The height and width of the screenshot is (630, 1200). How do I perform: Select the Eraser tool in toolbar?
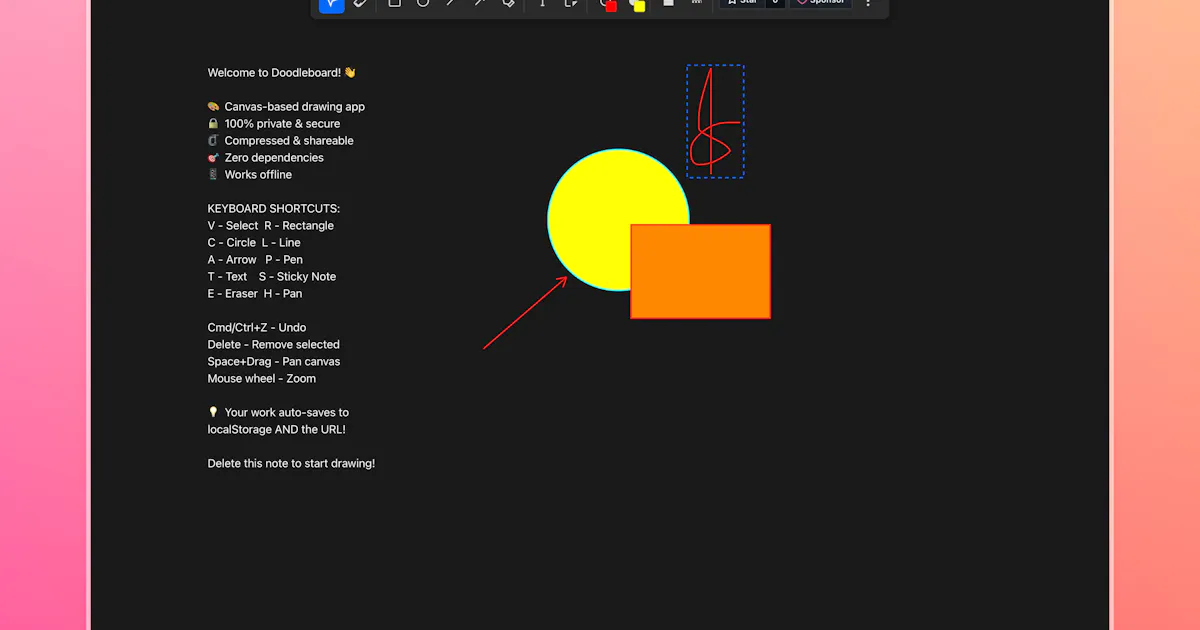[x=360, y=3]
